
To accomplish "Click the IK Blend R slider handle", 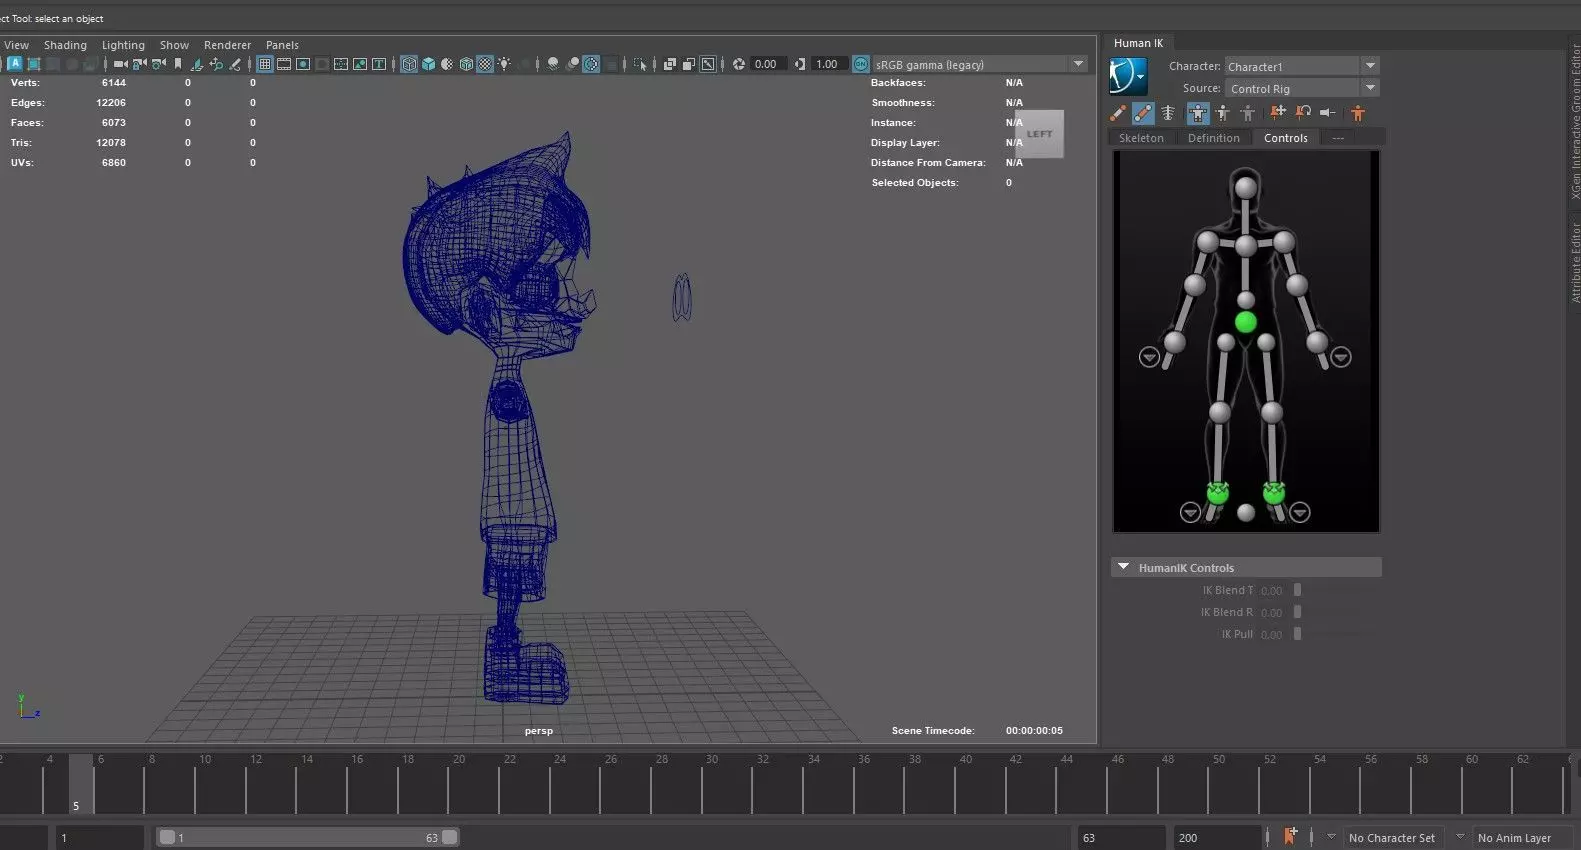I will 1297,612.
